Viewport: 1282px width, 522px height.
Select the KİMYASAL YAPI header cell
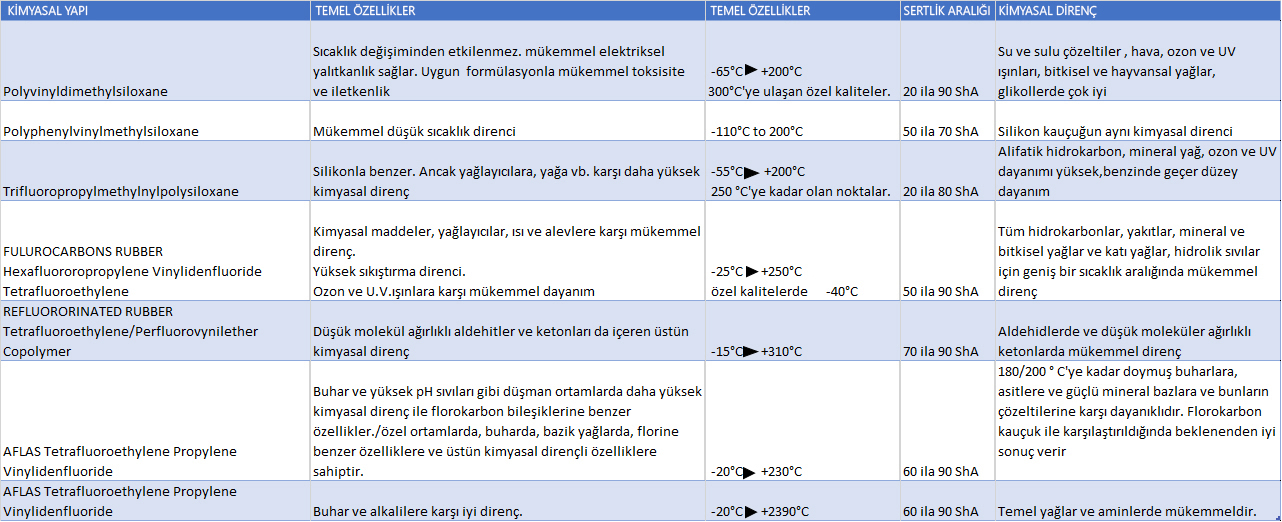(155, 11)
